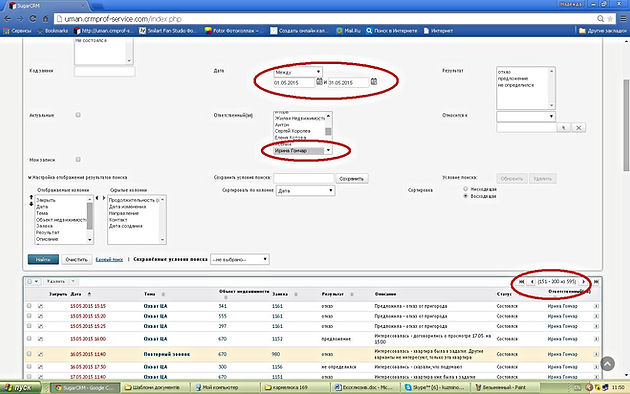Open the 'Сервисы' bookmarks bar item

[17, 31]
